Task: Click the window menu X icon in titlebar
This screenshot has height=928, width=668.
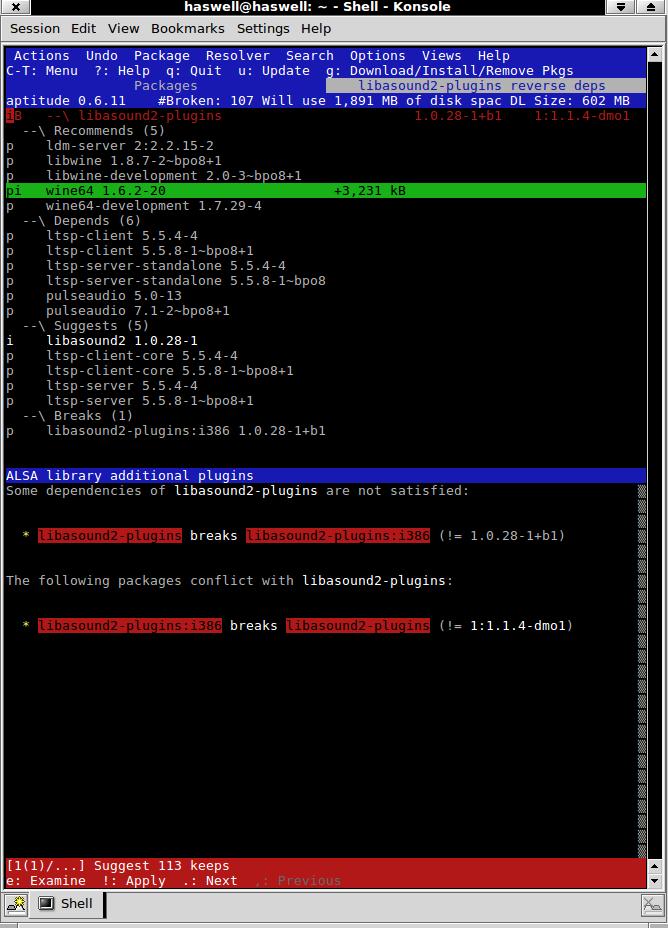Action: pos(16,7)
